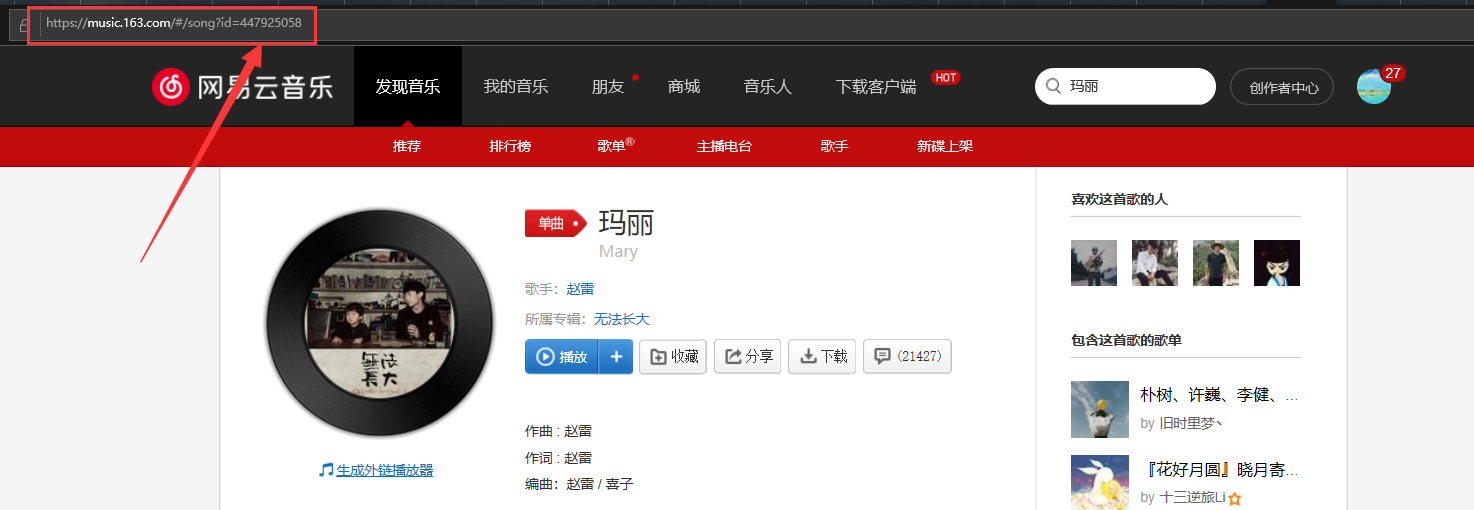Click the 下载 button
The width and height of the screenshot is (1474, 510).
click(822, 356)
